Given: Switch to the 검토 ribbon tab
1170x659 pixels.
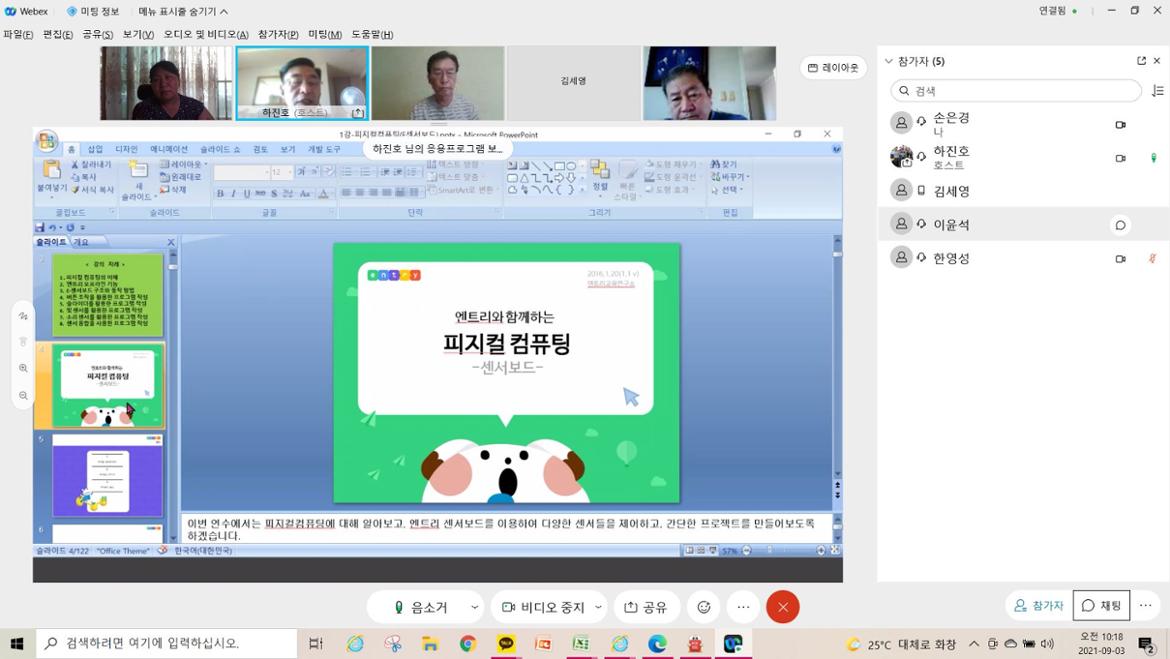Looking at the screenshot, I should pos(260,149).
